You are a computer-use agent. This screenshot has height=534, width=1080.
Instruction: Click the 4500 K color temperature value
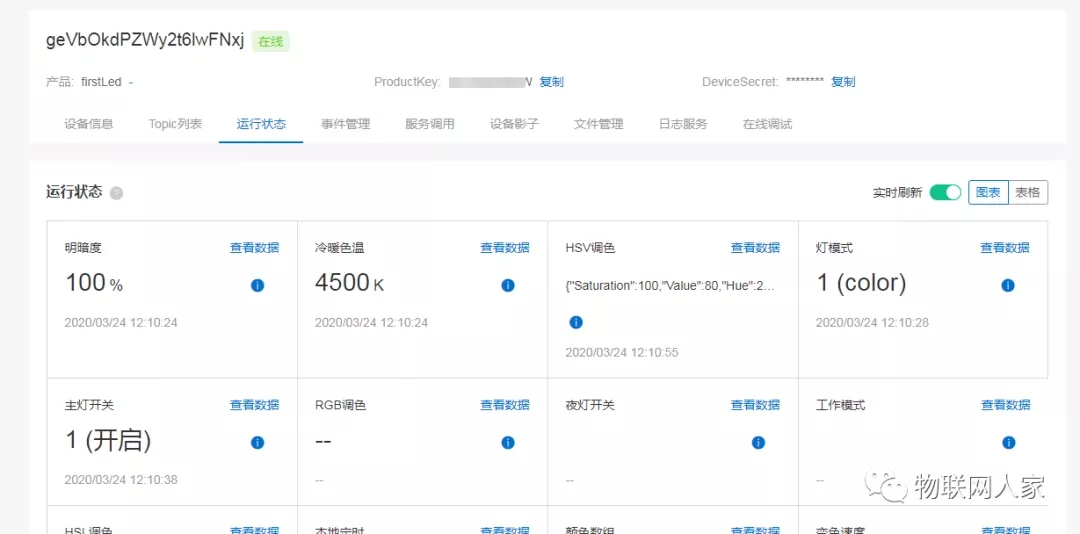pos(349,283)
